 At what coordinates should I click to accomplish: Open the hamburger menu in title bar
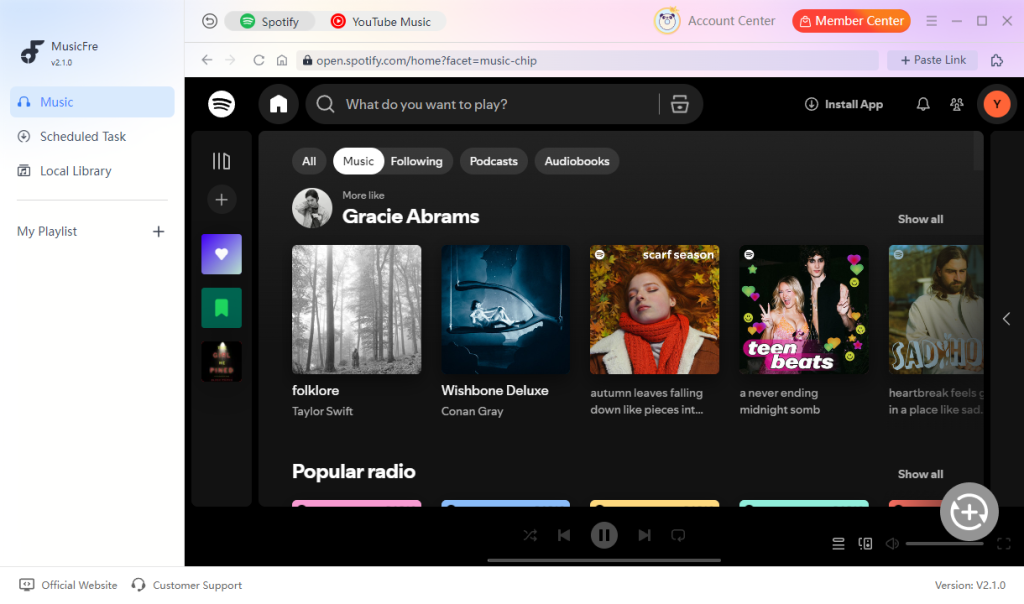(x=931, y=21)
